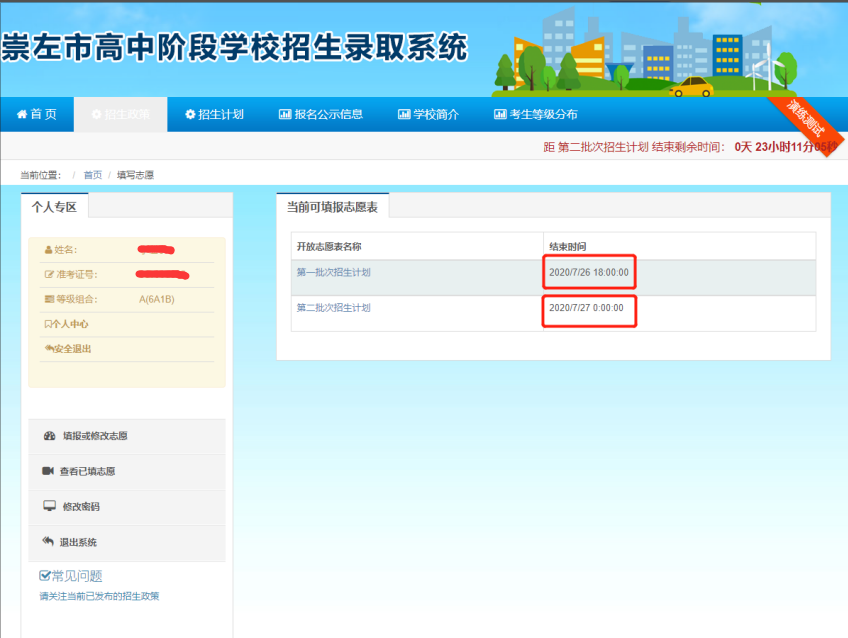Click the chart icon beside 报名公示信息
The height and width of the screenshot is (638, 848).
(x=285, y=115)
